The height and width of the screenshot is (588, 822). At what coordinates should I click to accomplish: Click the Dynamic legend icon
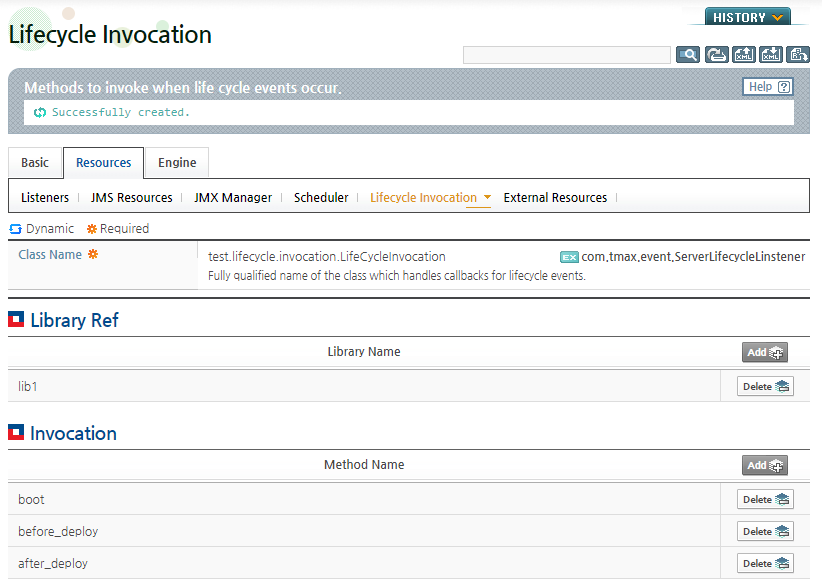(x=16, y=229)
